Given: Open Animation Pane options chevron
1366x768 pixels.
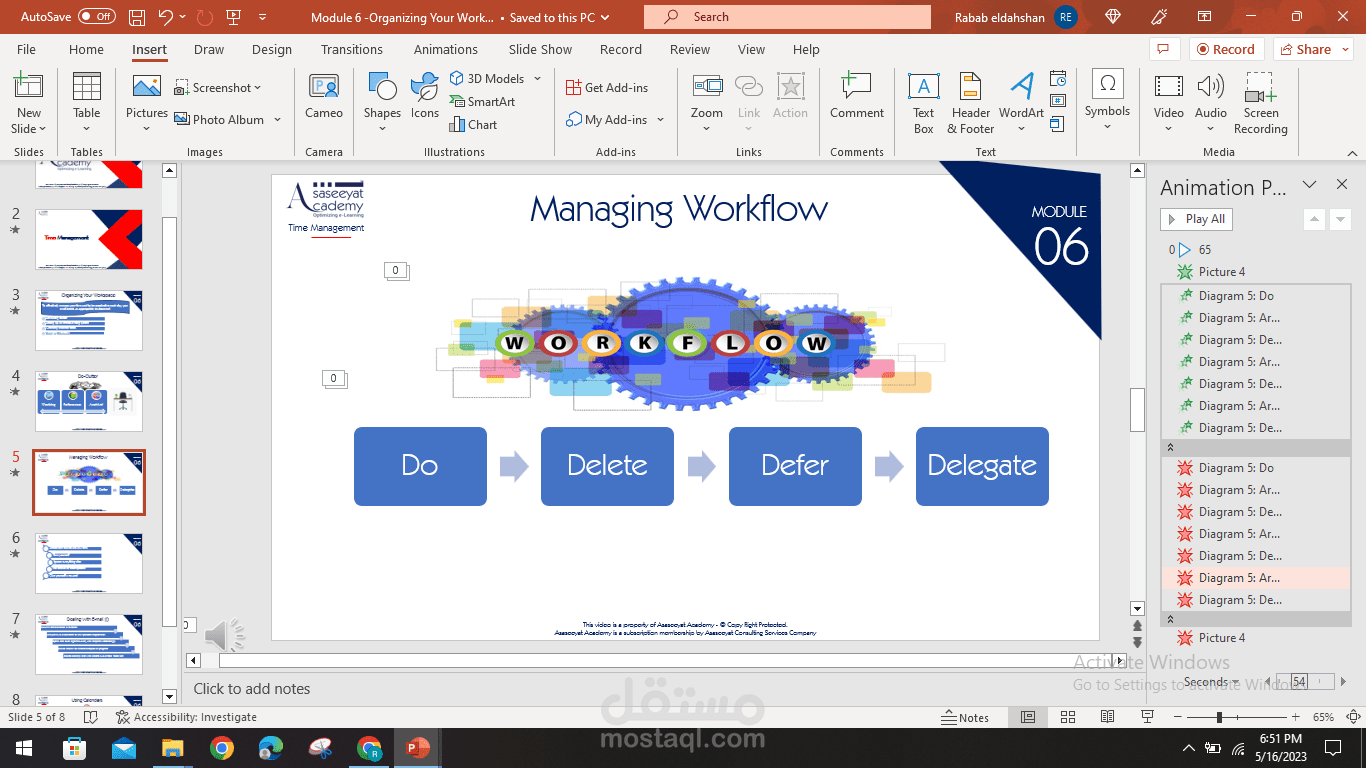Looking at the screenshot, I should 1309,185.
